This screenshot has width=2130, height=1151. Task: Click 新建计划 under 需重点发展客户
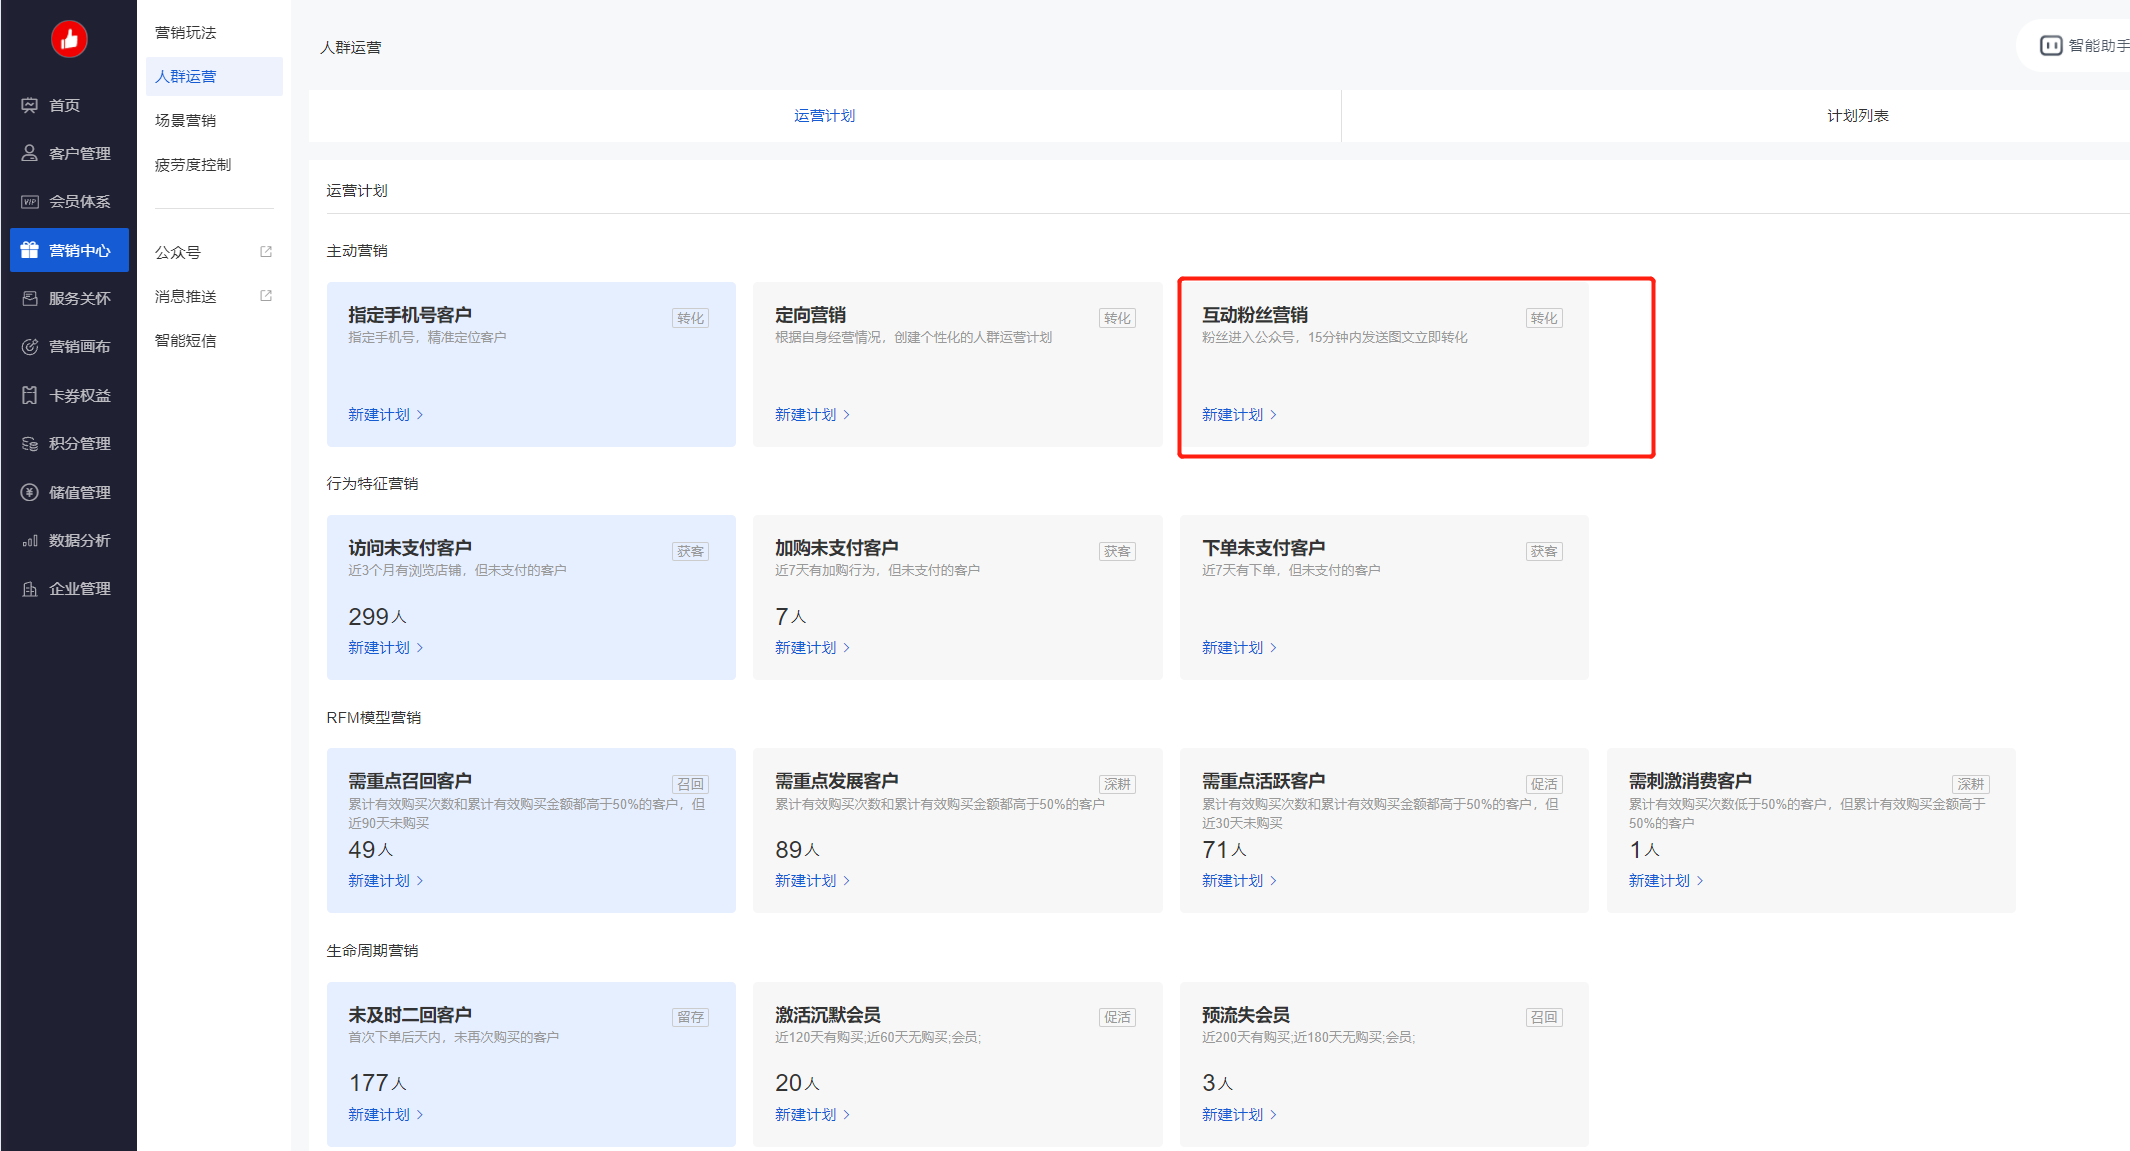point(812,880)
